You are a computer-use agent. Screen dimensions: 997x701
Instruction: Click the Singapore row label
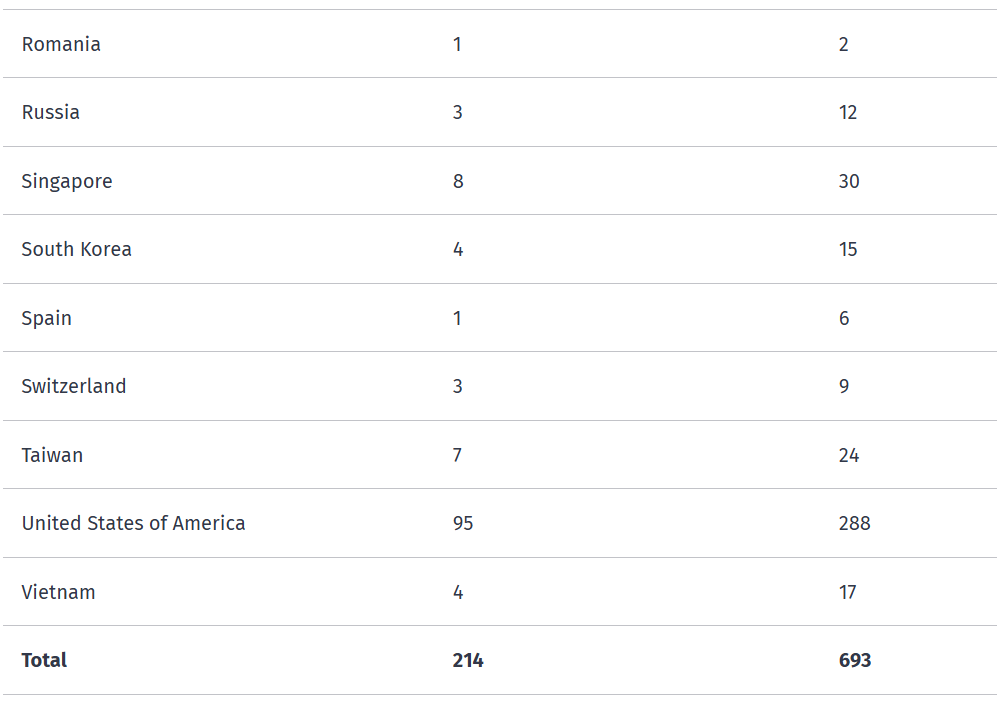67,181
